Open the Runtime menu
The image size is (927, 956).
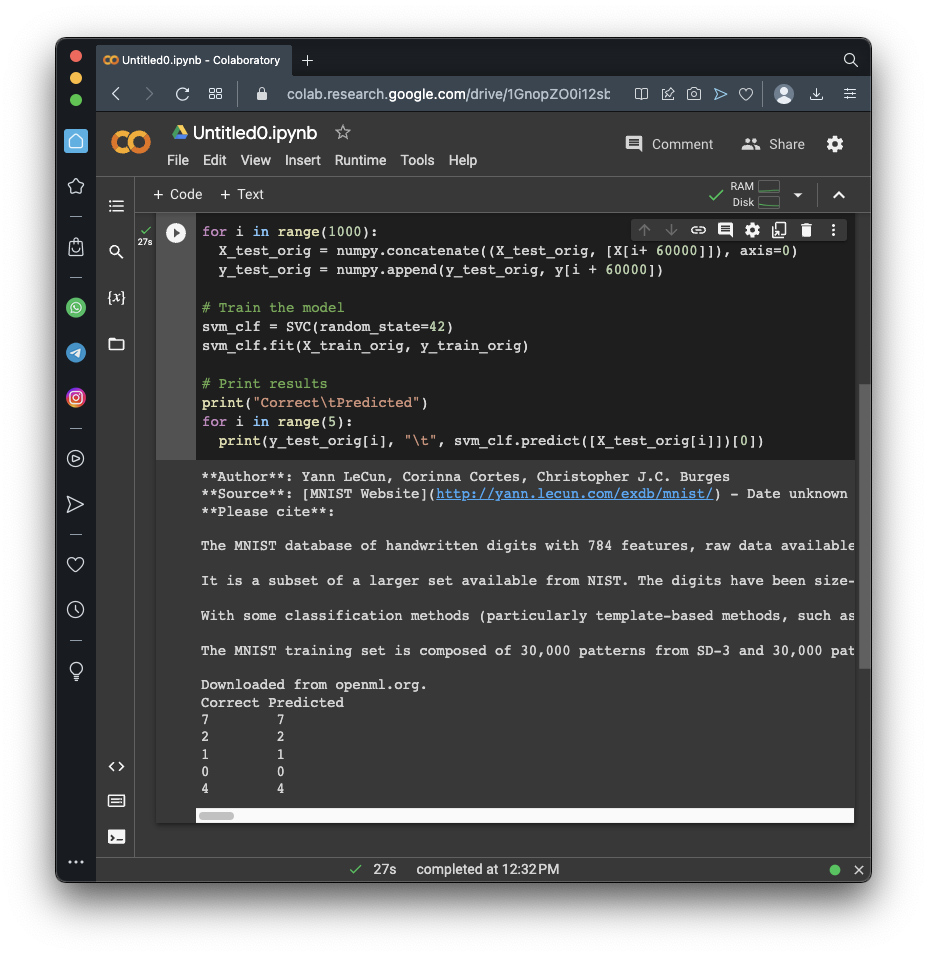point(360,160)
